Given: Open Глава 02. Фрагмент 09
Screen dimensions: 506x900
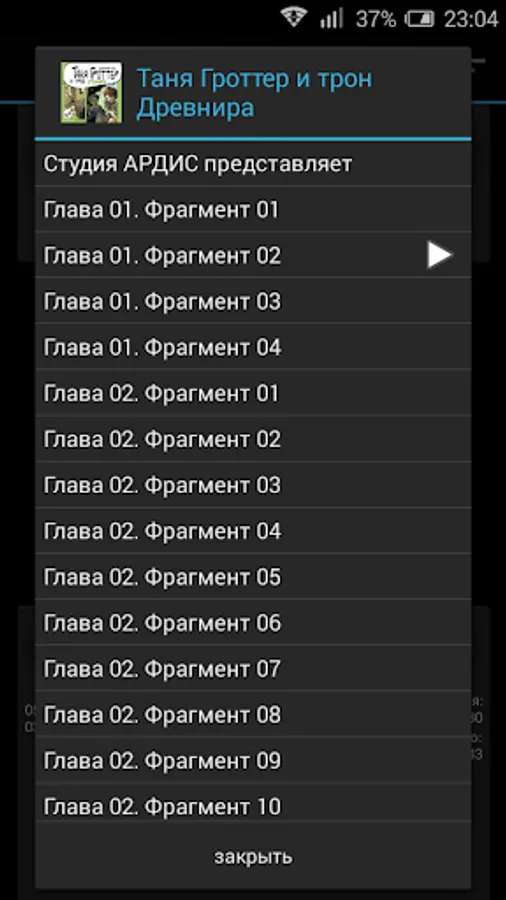Looking at the screenshot, I should pos(253,760).
